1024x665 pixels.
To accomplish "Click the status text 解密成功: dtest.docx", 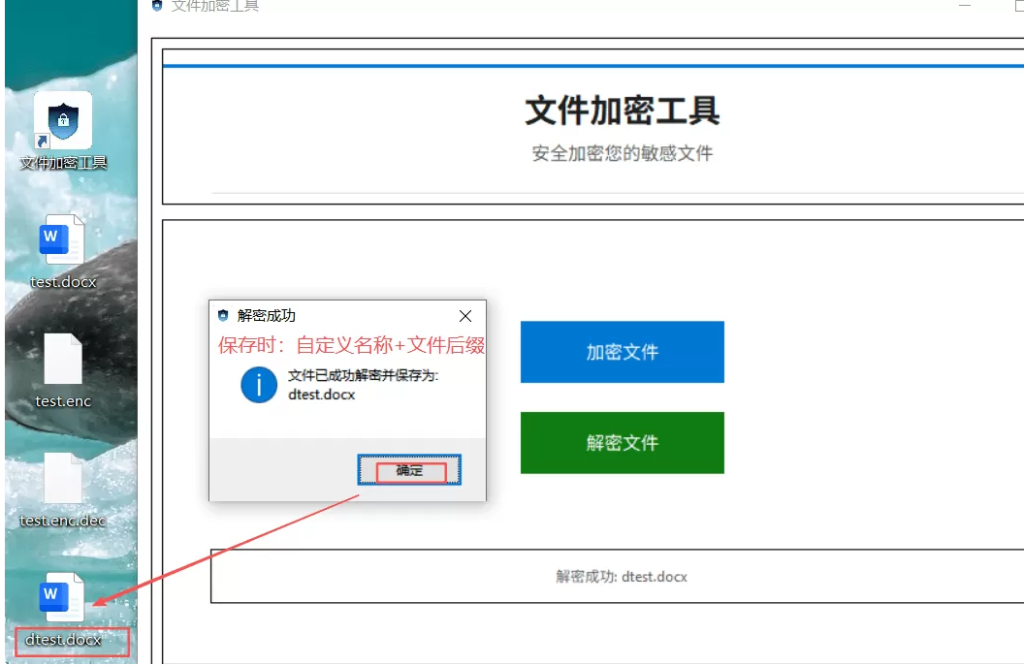I will (622, 576).
